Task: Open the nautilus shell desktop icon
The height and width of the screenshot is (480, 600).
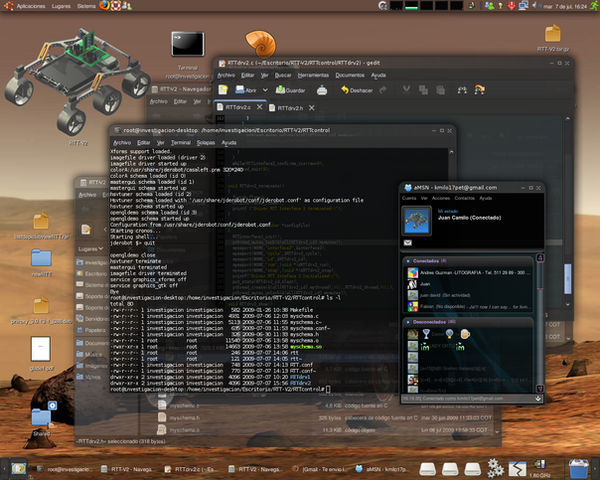Action: [x=261, y=44]
